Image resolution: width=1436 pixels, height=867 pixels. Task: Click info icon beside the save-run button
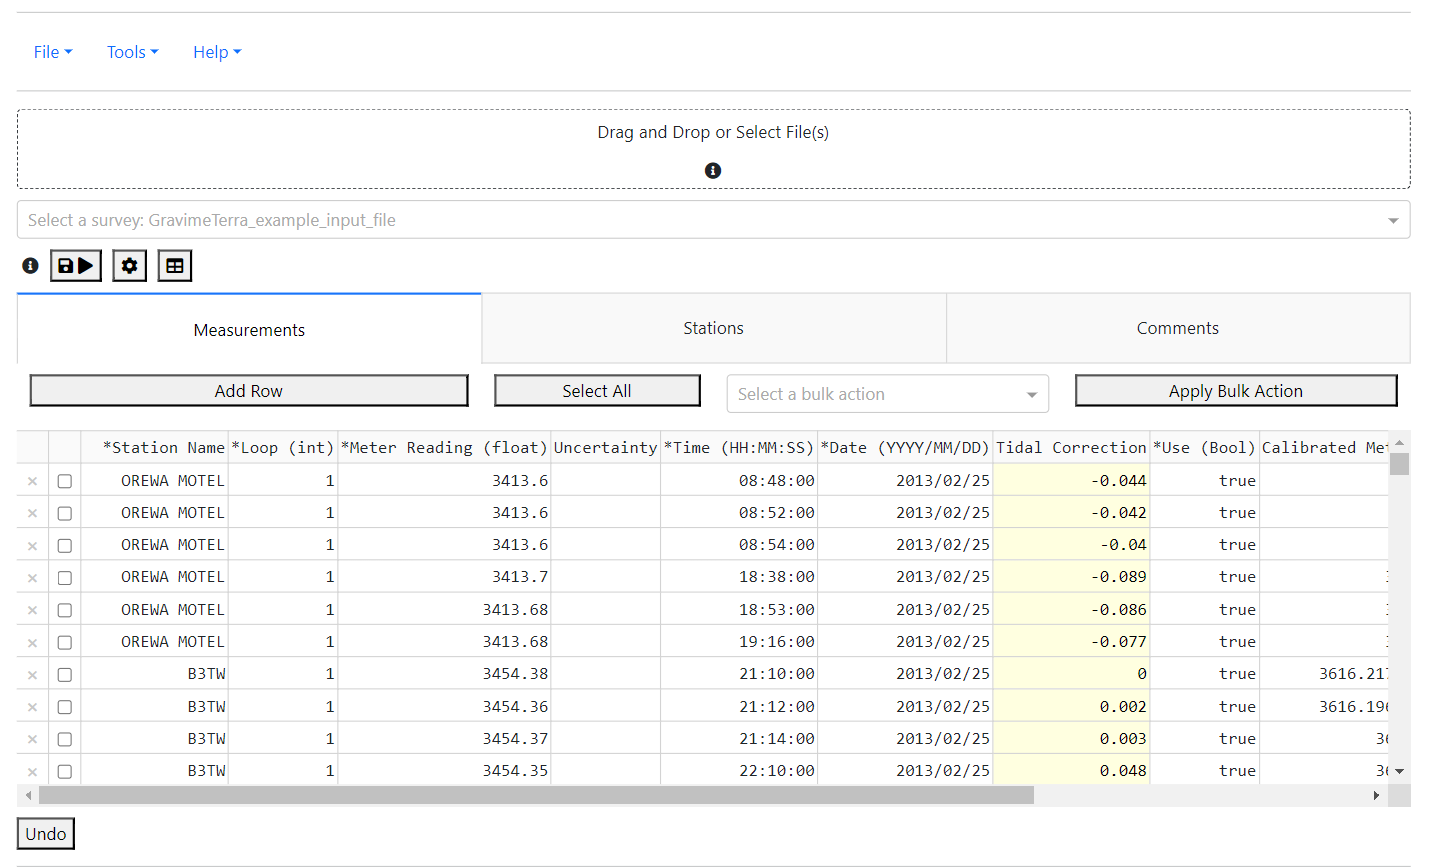30,266
